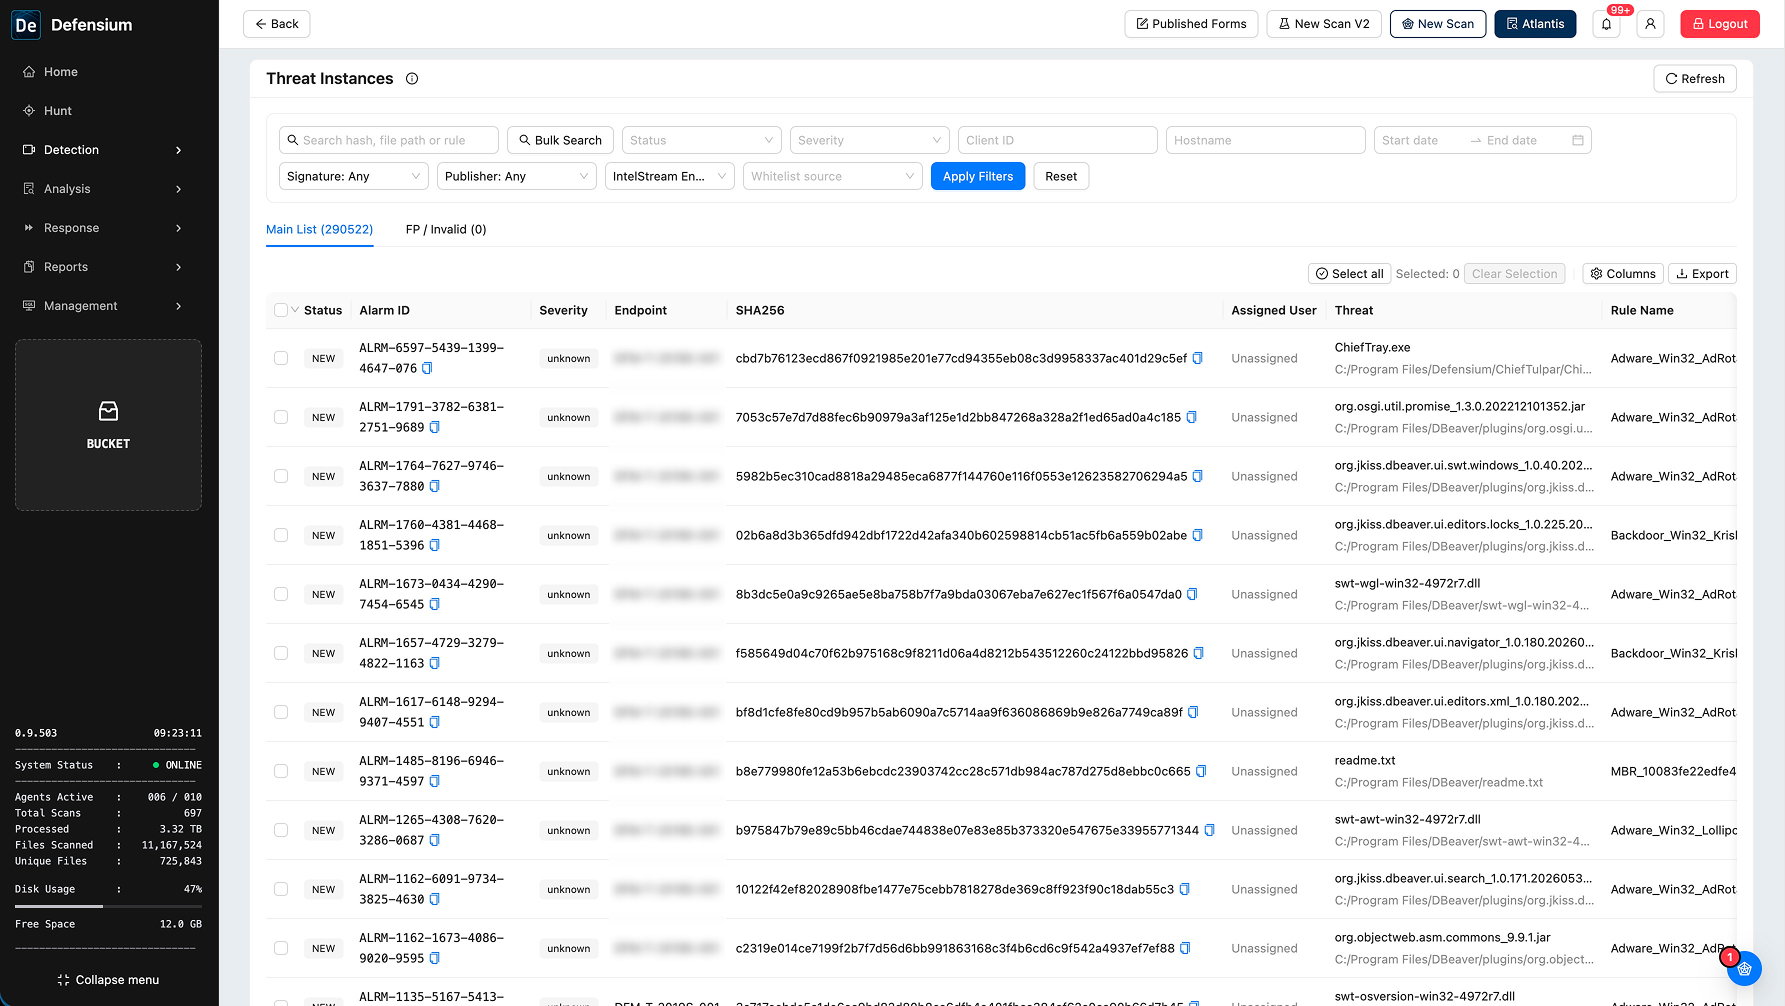Focus the Hostname input field

tap(1265, 140)
